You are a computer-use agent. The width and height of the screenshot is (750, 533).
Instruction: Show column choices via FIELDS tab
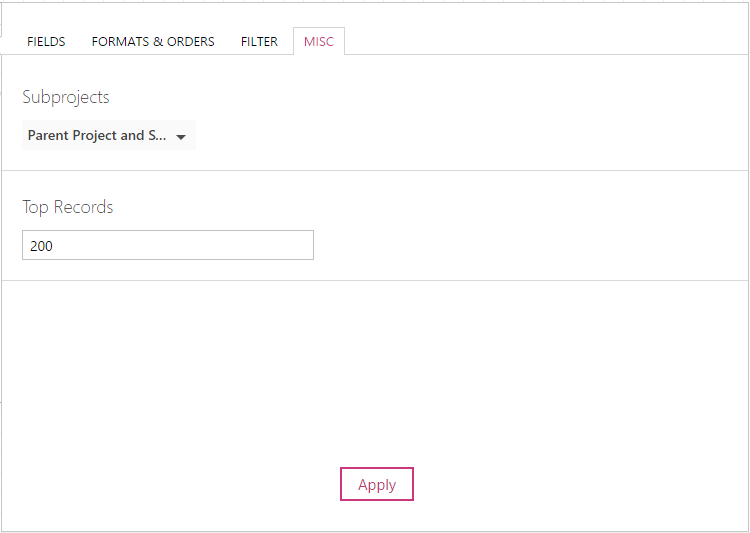pyautogui.click(x=46, y=42)
